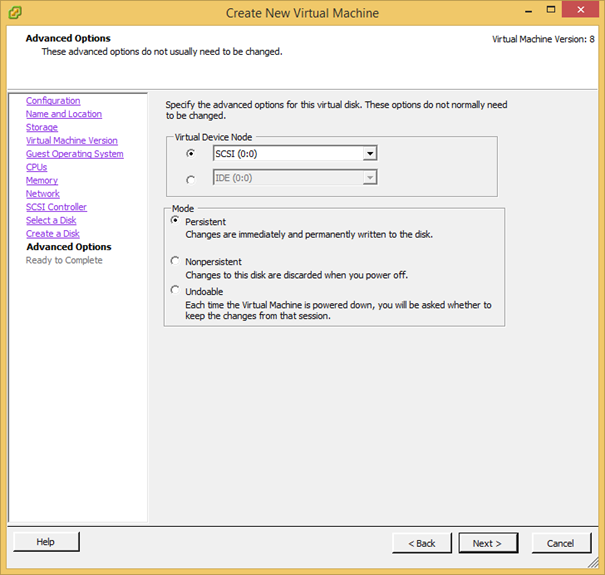This screenshot has width=605, height=575.
Task: Click the Ready to Complete step label
Action: coord(64,260)
